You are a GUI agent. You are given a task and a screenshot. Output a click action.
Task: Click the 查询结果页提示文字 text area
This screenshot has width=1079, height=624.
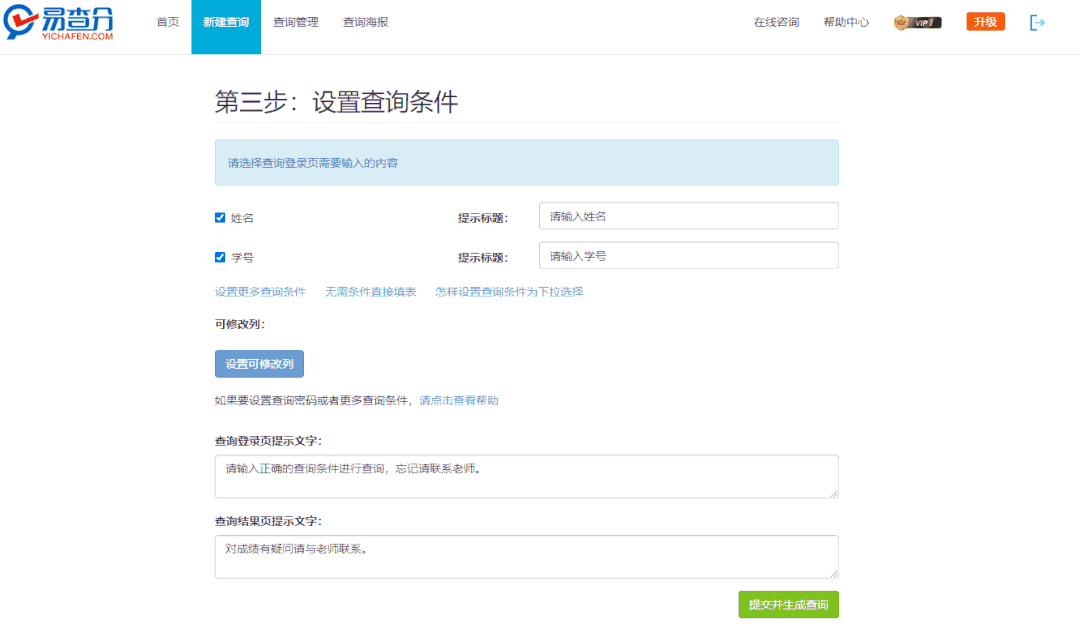point(526,557)
